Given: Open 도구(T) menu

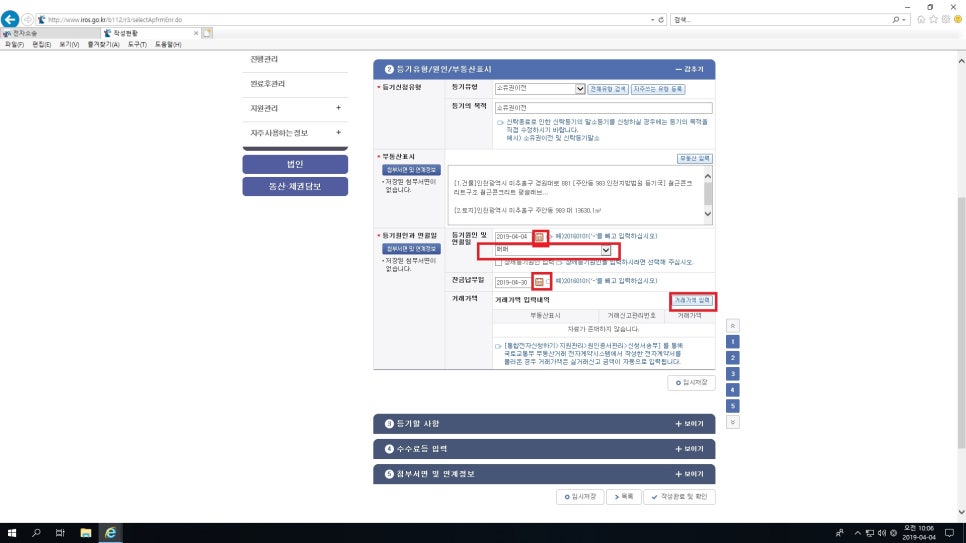Looking at the screenshot, I should pos(137,44).
